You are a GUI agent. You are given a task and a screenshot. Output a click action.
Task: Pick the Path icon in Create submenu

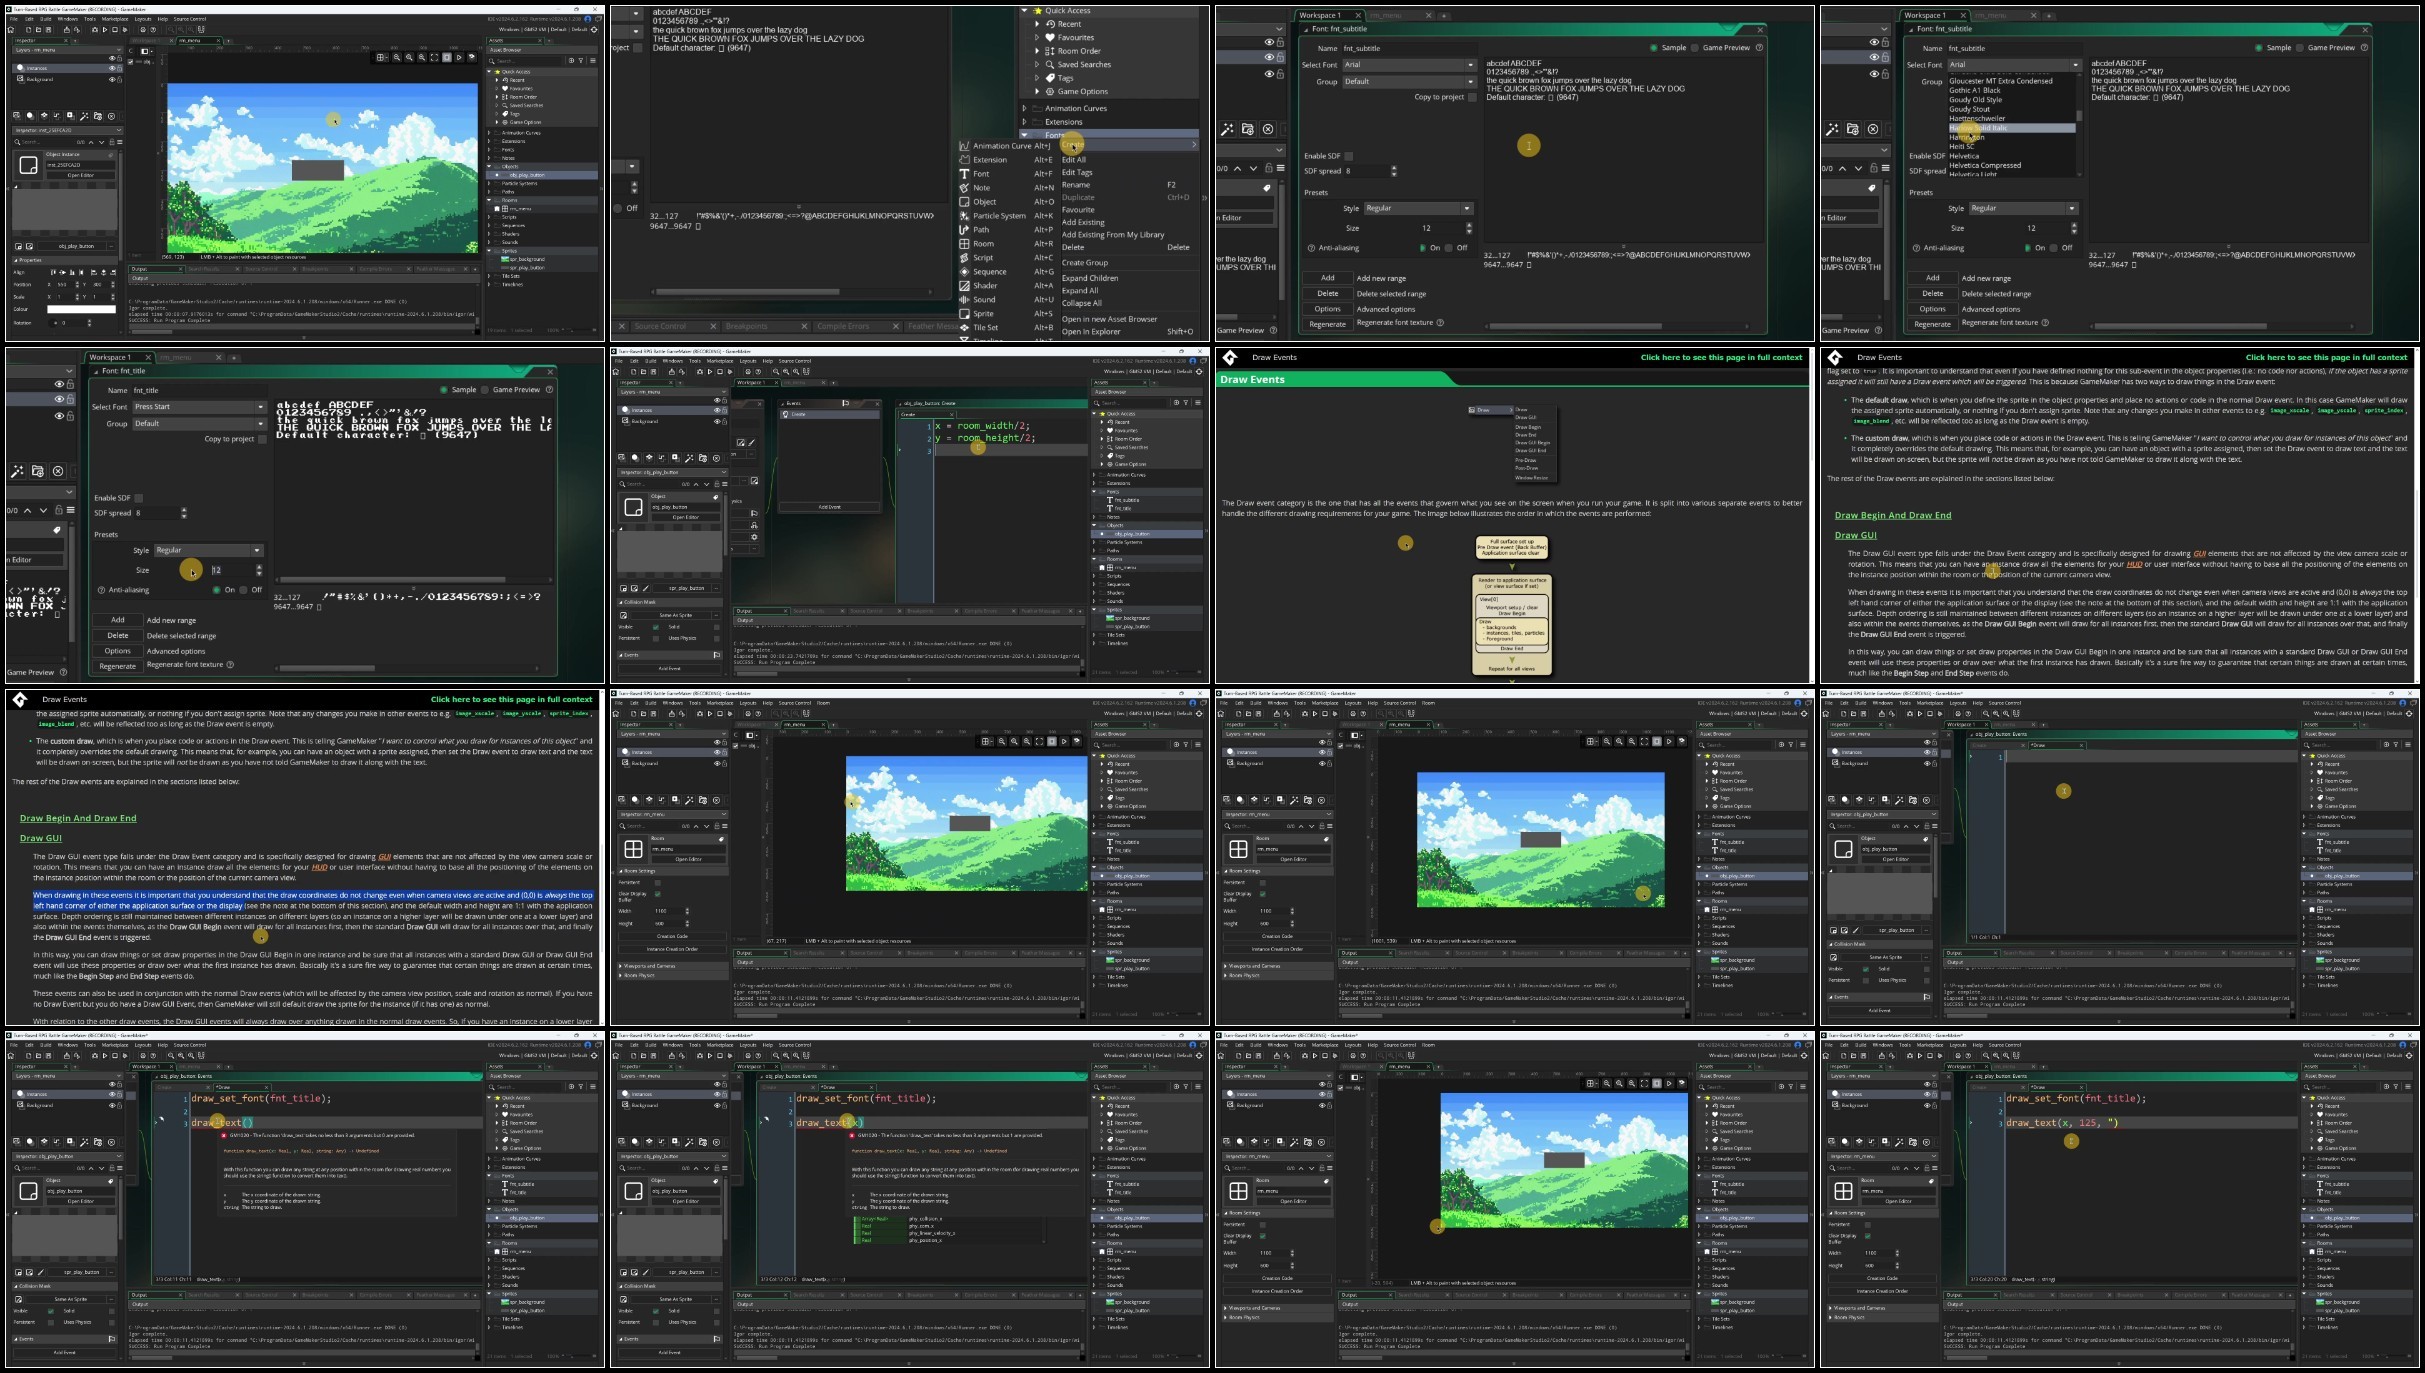coord(964,230)
